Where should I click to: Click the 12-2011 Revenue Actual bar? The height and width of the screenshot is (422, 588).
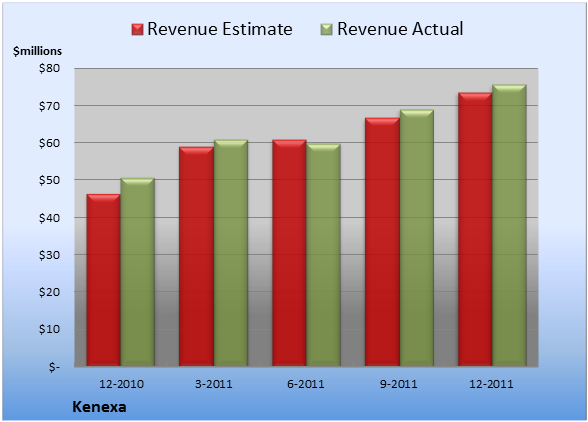click(x=509, y=225)
